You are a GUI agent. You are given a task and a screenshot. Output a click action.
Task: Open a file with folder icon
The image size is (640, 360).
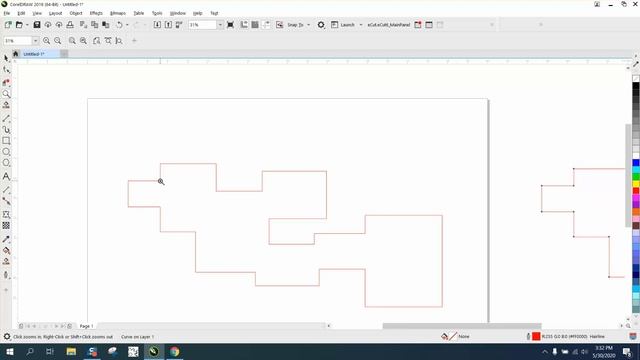[x=19, y=25]
